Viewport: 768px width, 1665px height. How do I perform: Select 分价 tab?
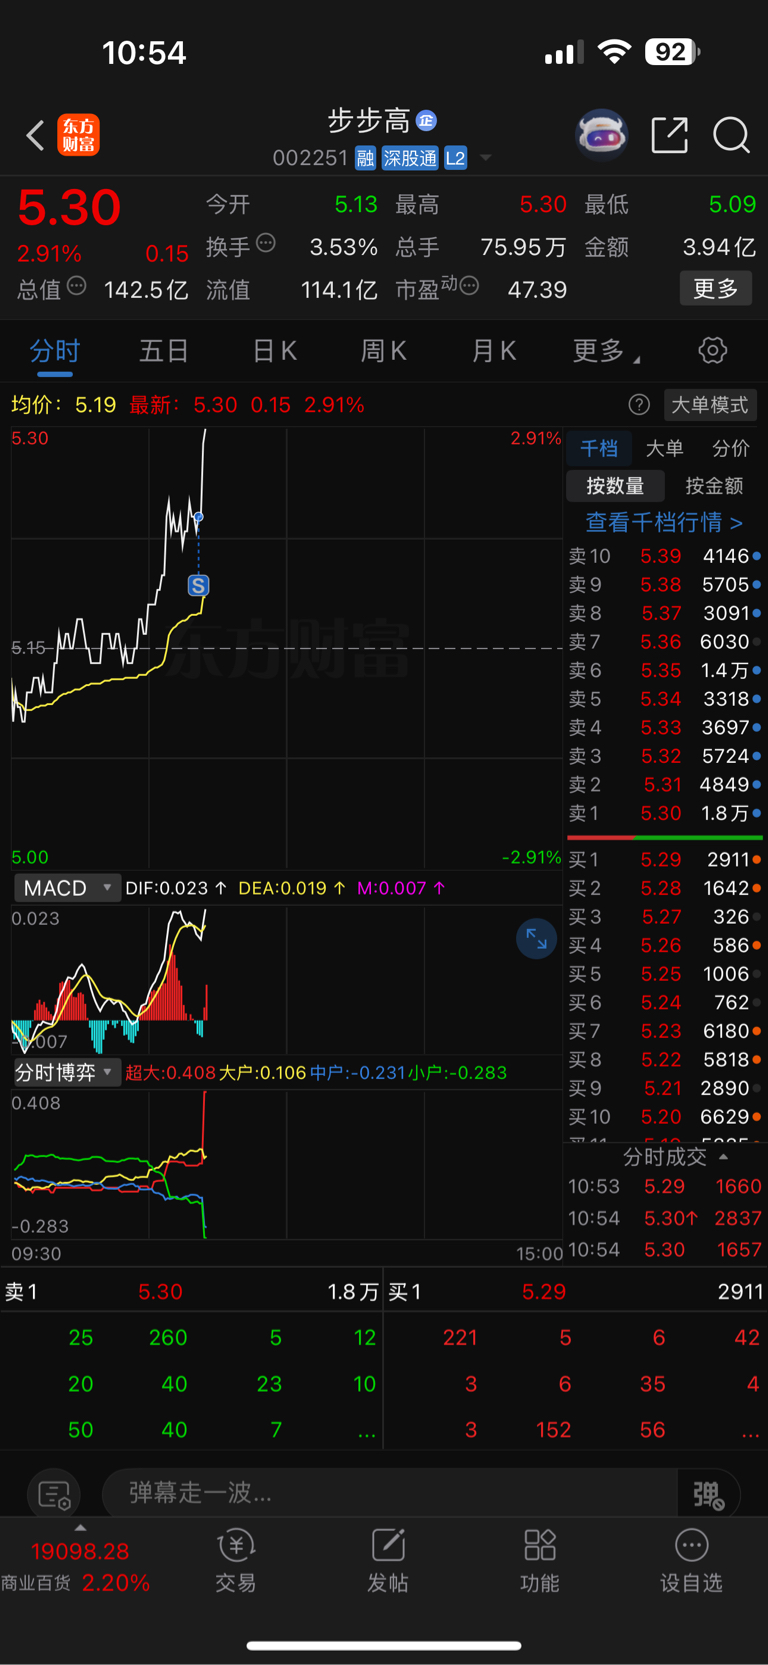click(730, 449)
